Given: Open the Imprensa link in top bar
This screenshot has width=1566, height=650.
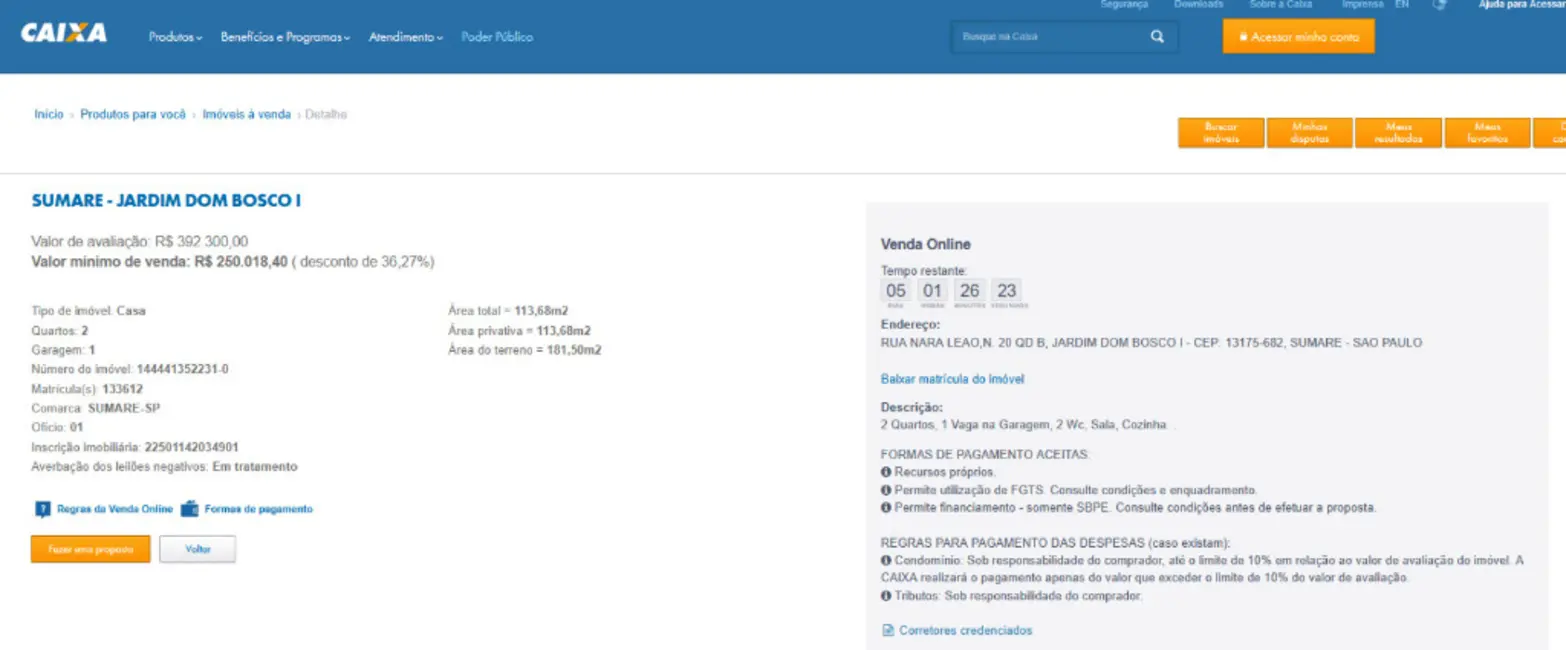Looking at the screenshot, I should click(x=1363, y=5).
